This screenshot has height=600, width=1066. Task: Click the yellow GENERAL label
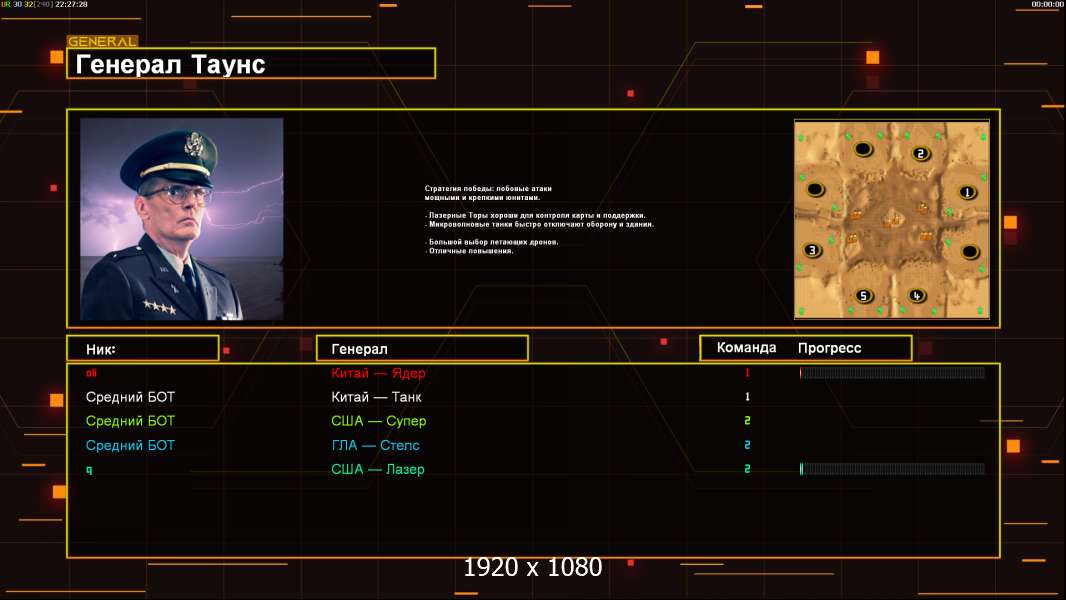(x=103, y=41)
